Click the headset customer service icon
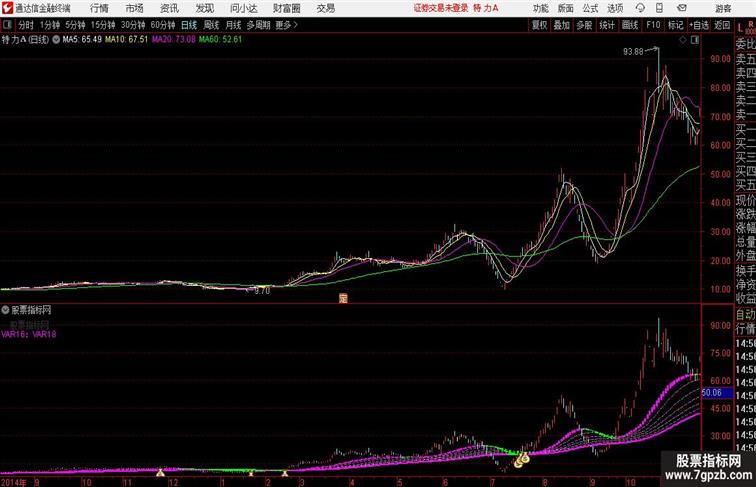This screenshot has height=487, width=756. pos(640,8)
